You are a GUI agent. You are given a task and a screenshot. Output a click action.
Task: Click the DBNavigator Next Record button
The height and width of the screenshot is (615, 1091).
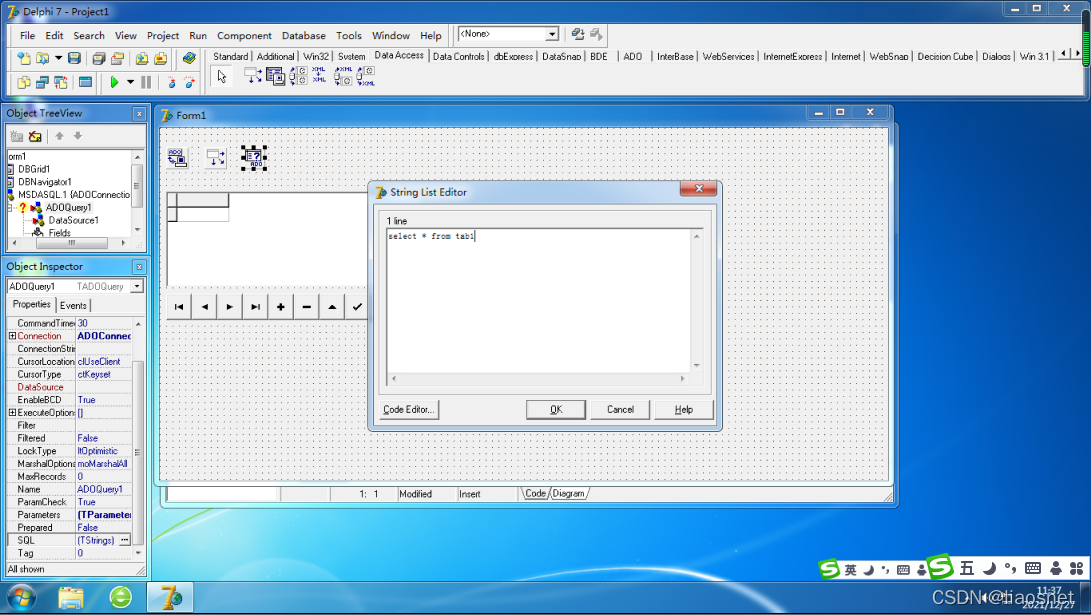[x=230, y=307]
